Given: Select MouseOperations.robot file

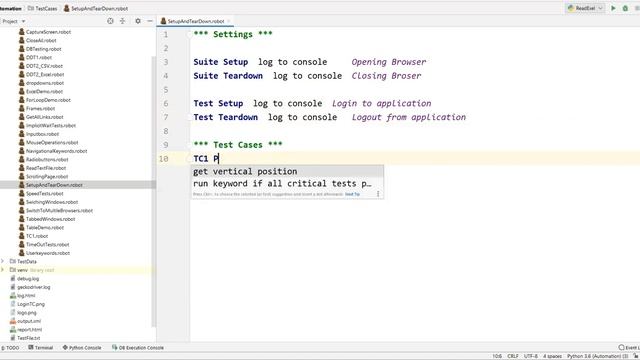Looking at the screenshot, I should (x=49, y=142).
